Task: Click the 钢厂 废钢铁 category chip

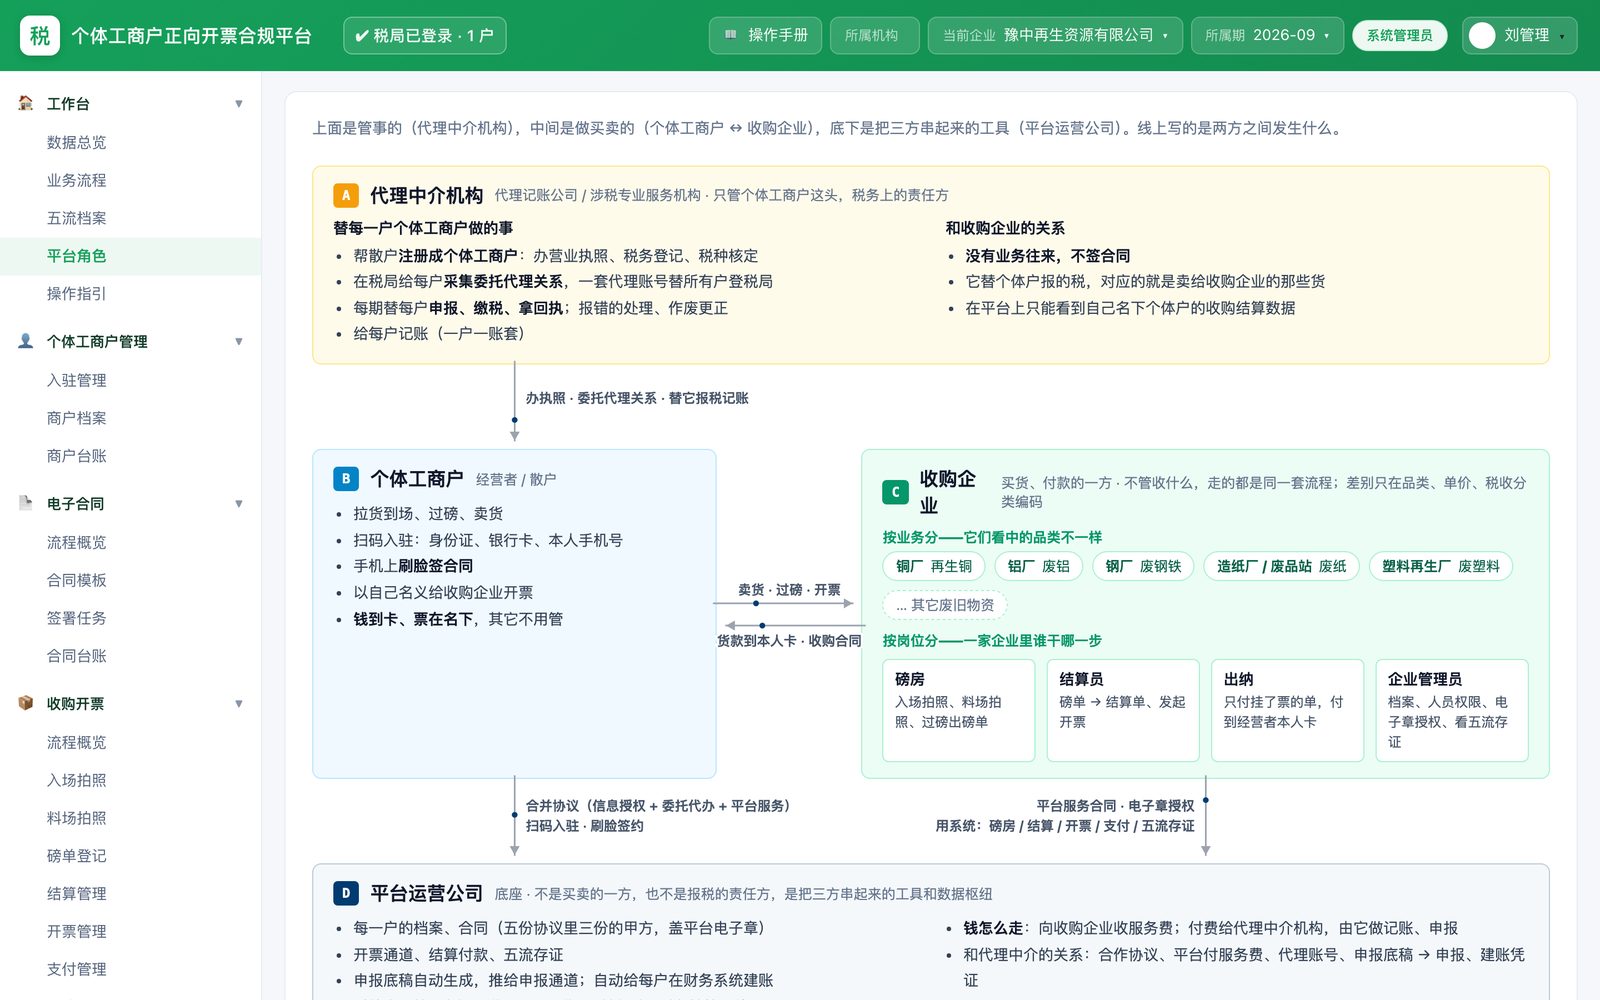Action: (1143, 566)
